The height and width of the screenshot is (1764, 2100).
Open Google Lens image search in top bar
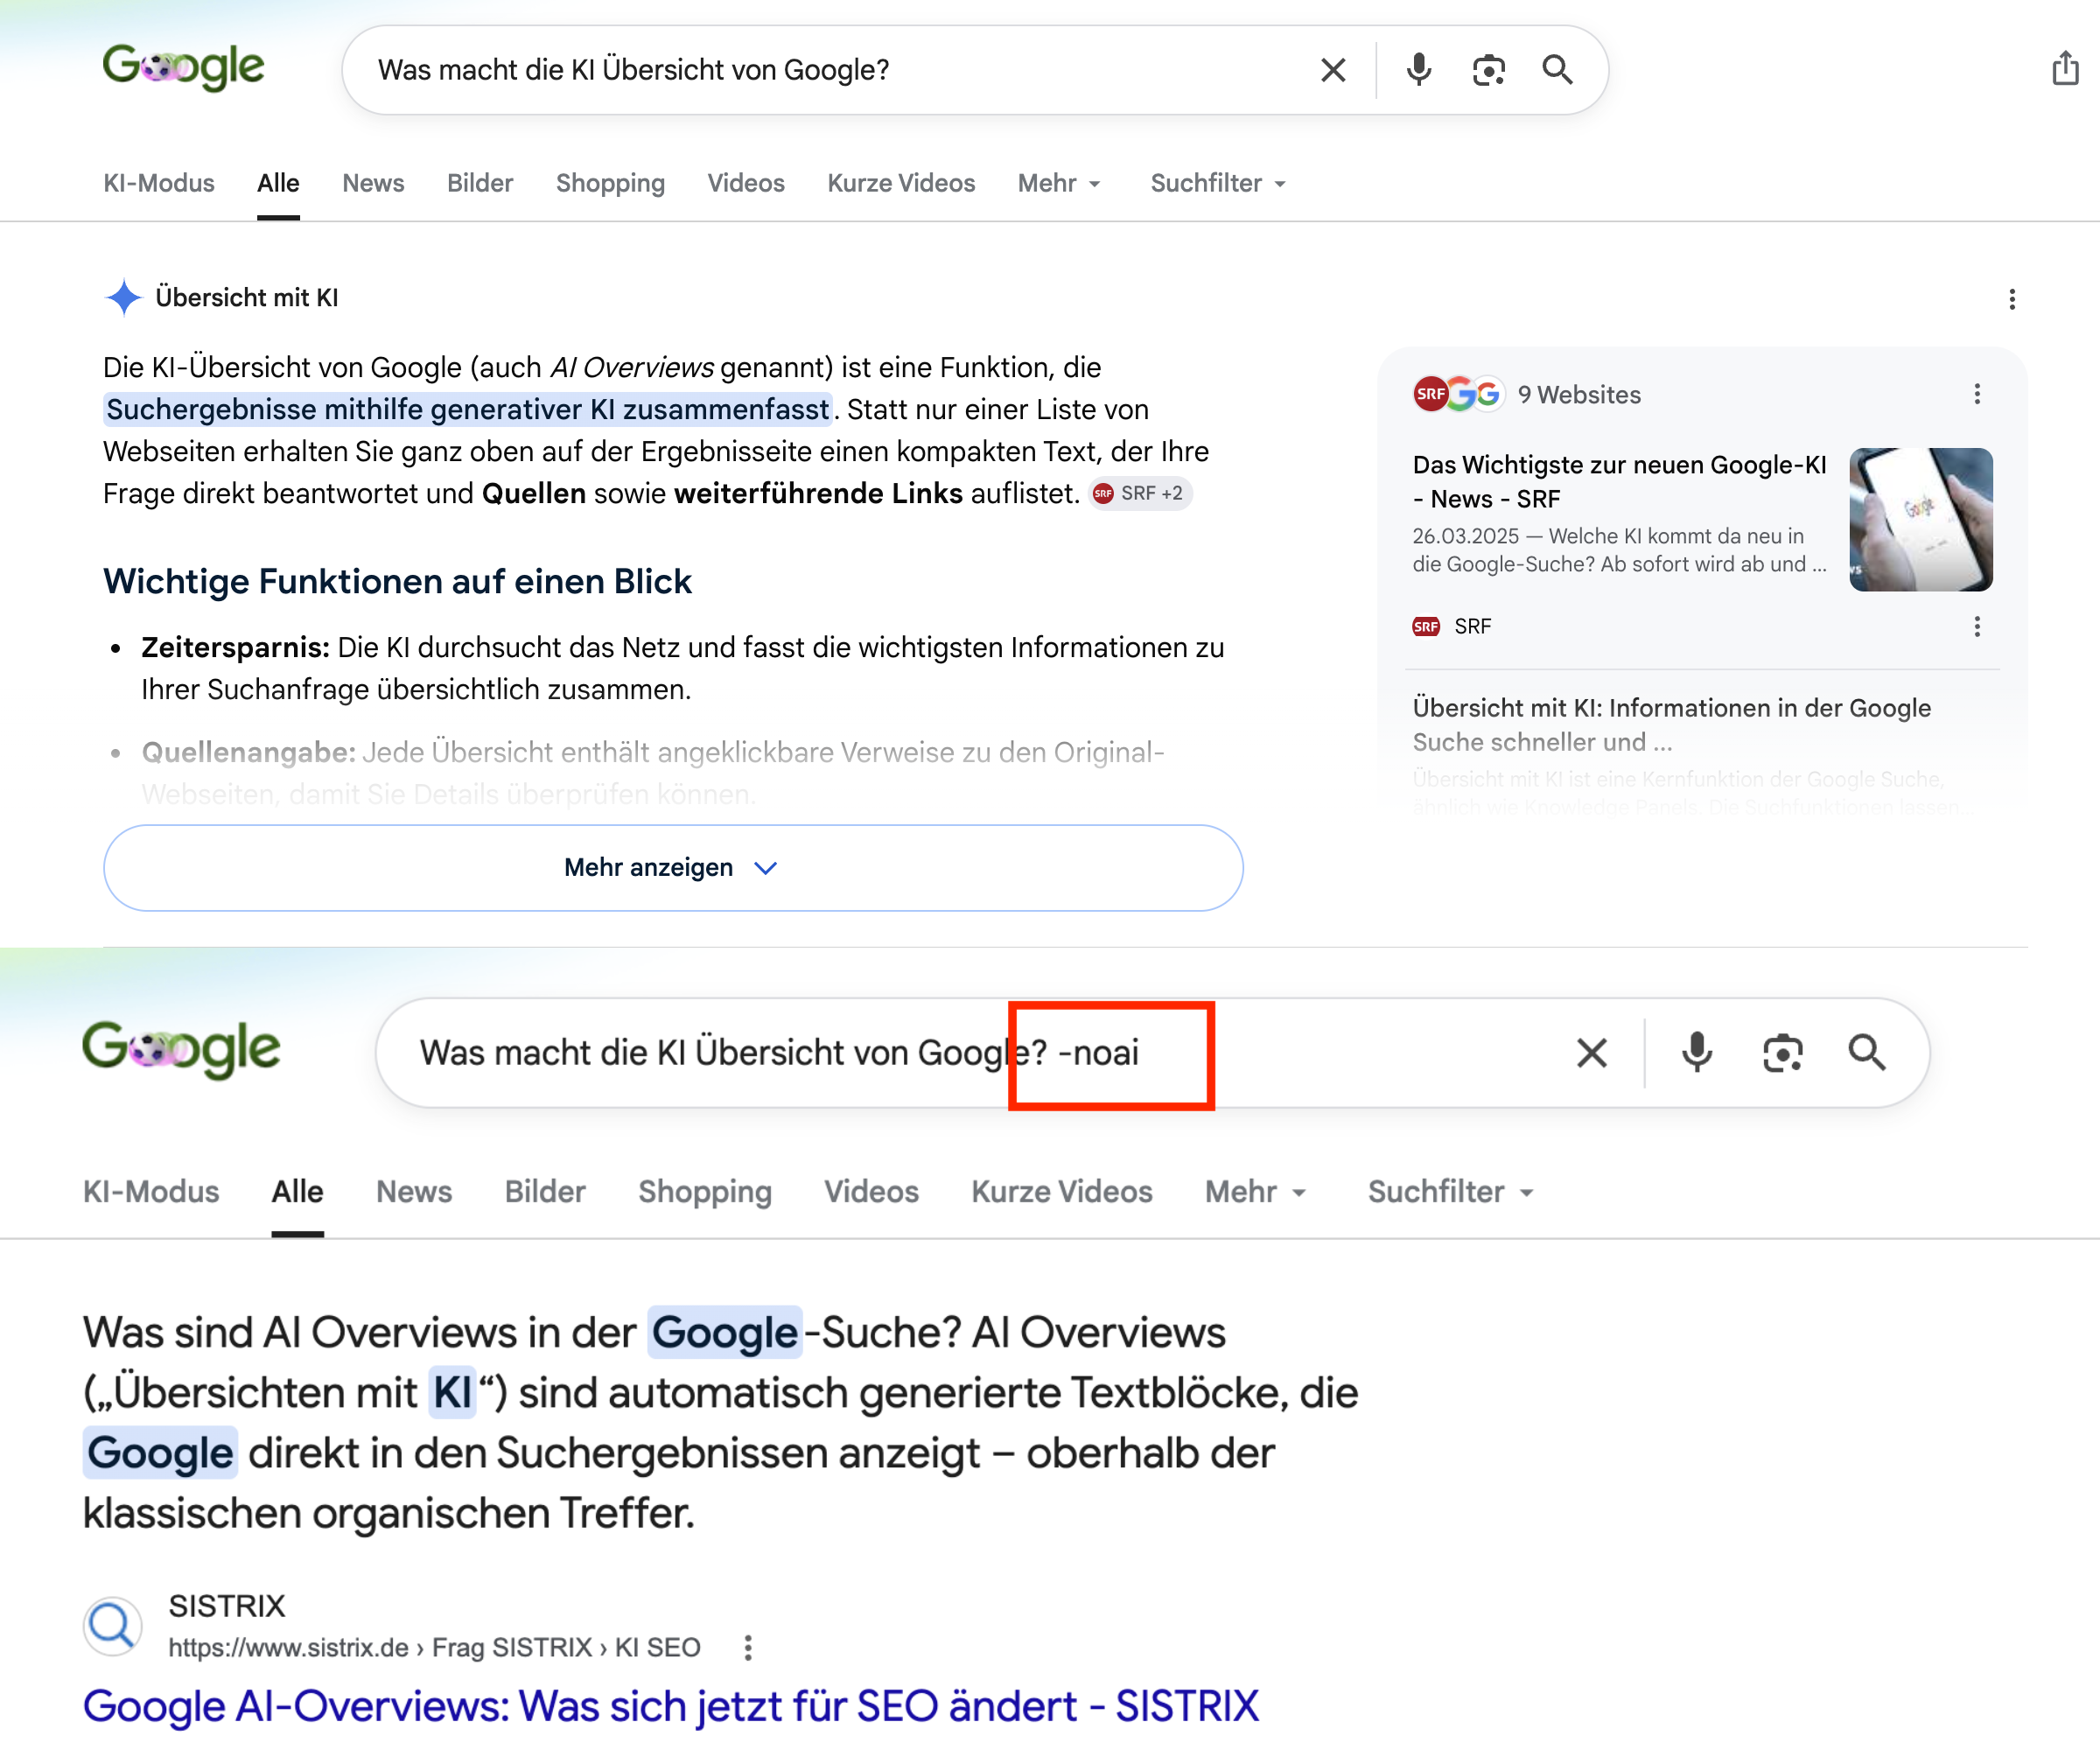coord(1488,70)
